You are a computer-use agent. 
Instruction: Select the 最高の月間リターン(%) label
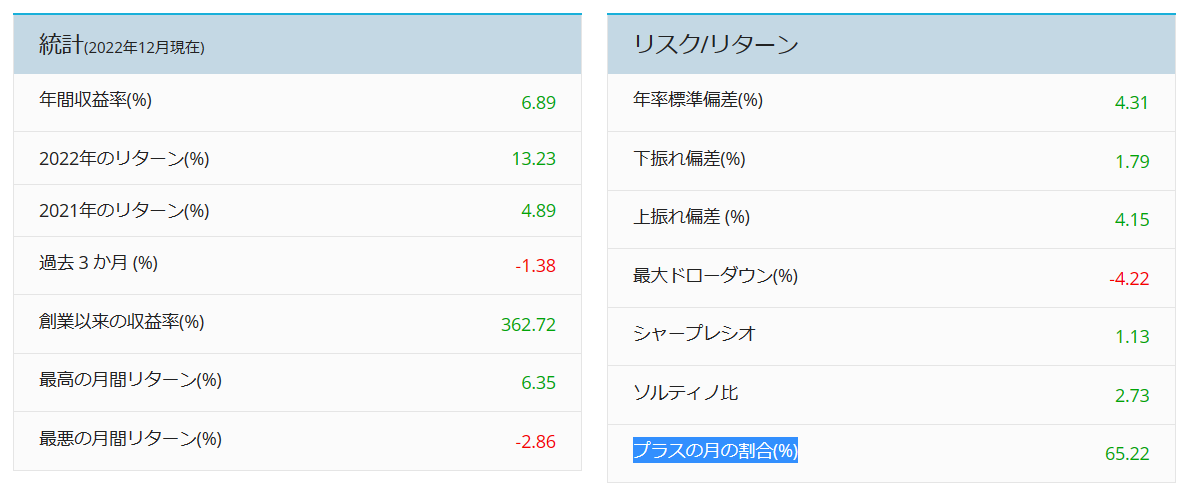point(131,380)
